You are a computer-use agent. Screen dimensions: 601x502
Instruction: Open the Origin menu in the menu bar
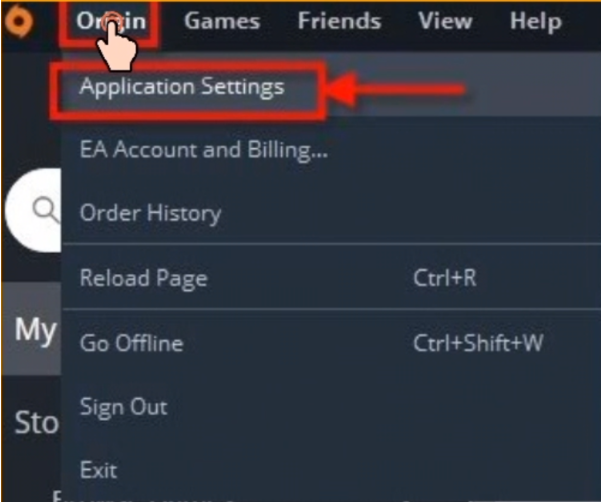111,21
